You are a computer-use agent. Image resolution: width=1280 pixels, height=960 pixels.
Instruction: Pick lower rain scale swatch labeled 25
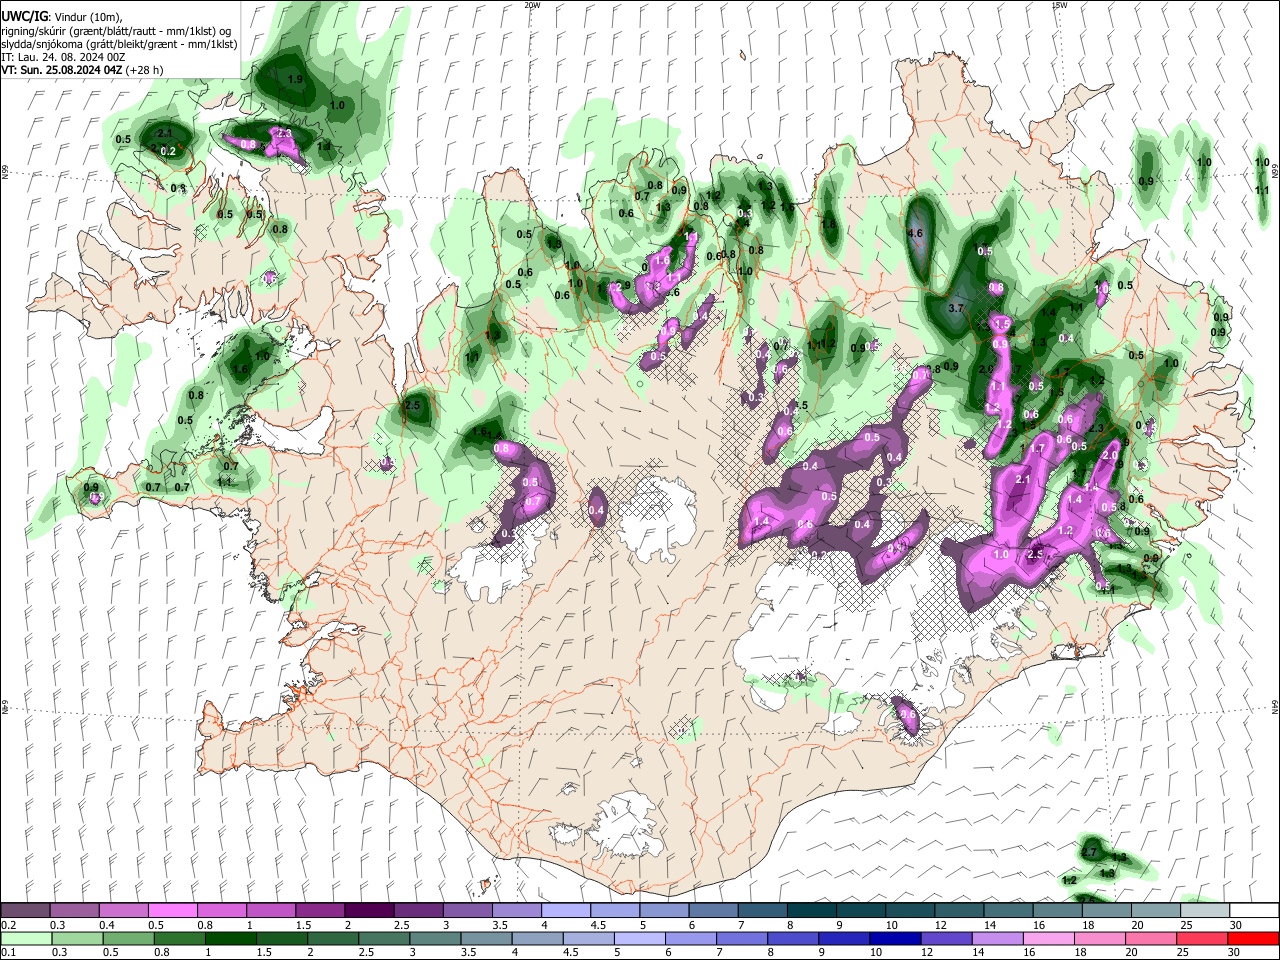click(x=1200, y=938)
